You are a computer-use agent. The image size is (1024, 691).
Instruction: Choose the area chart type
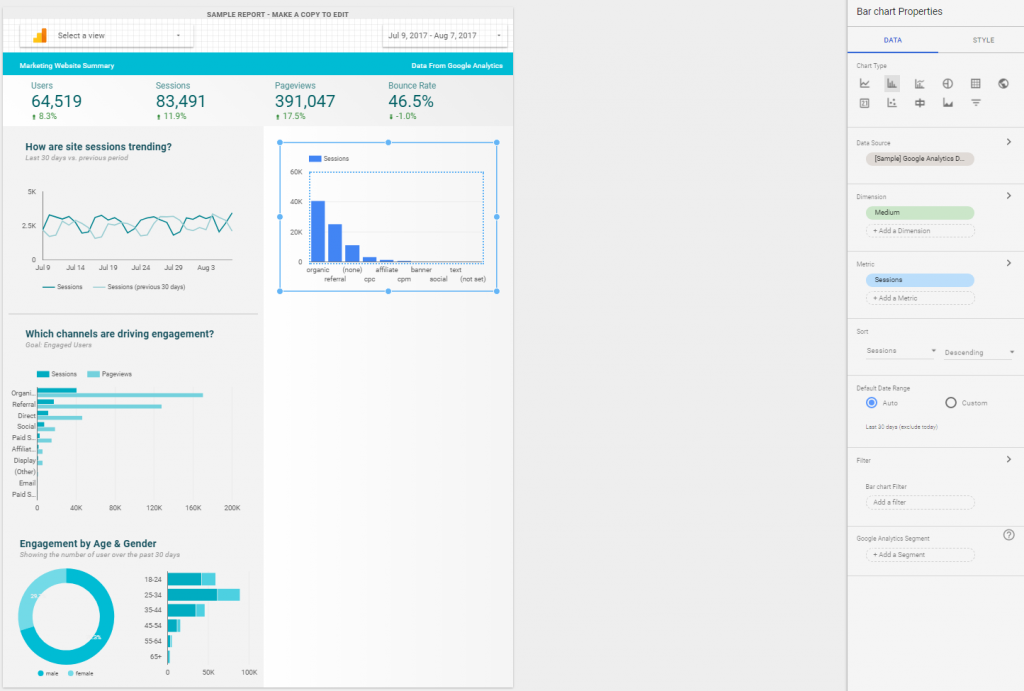click(947, 103)
